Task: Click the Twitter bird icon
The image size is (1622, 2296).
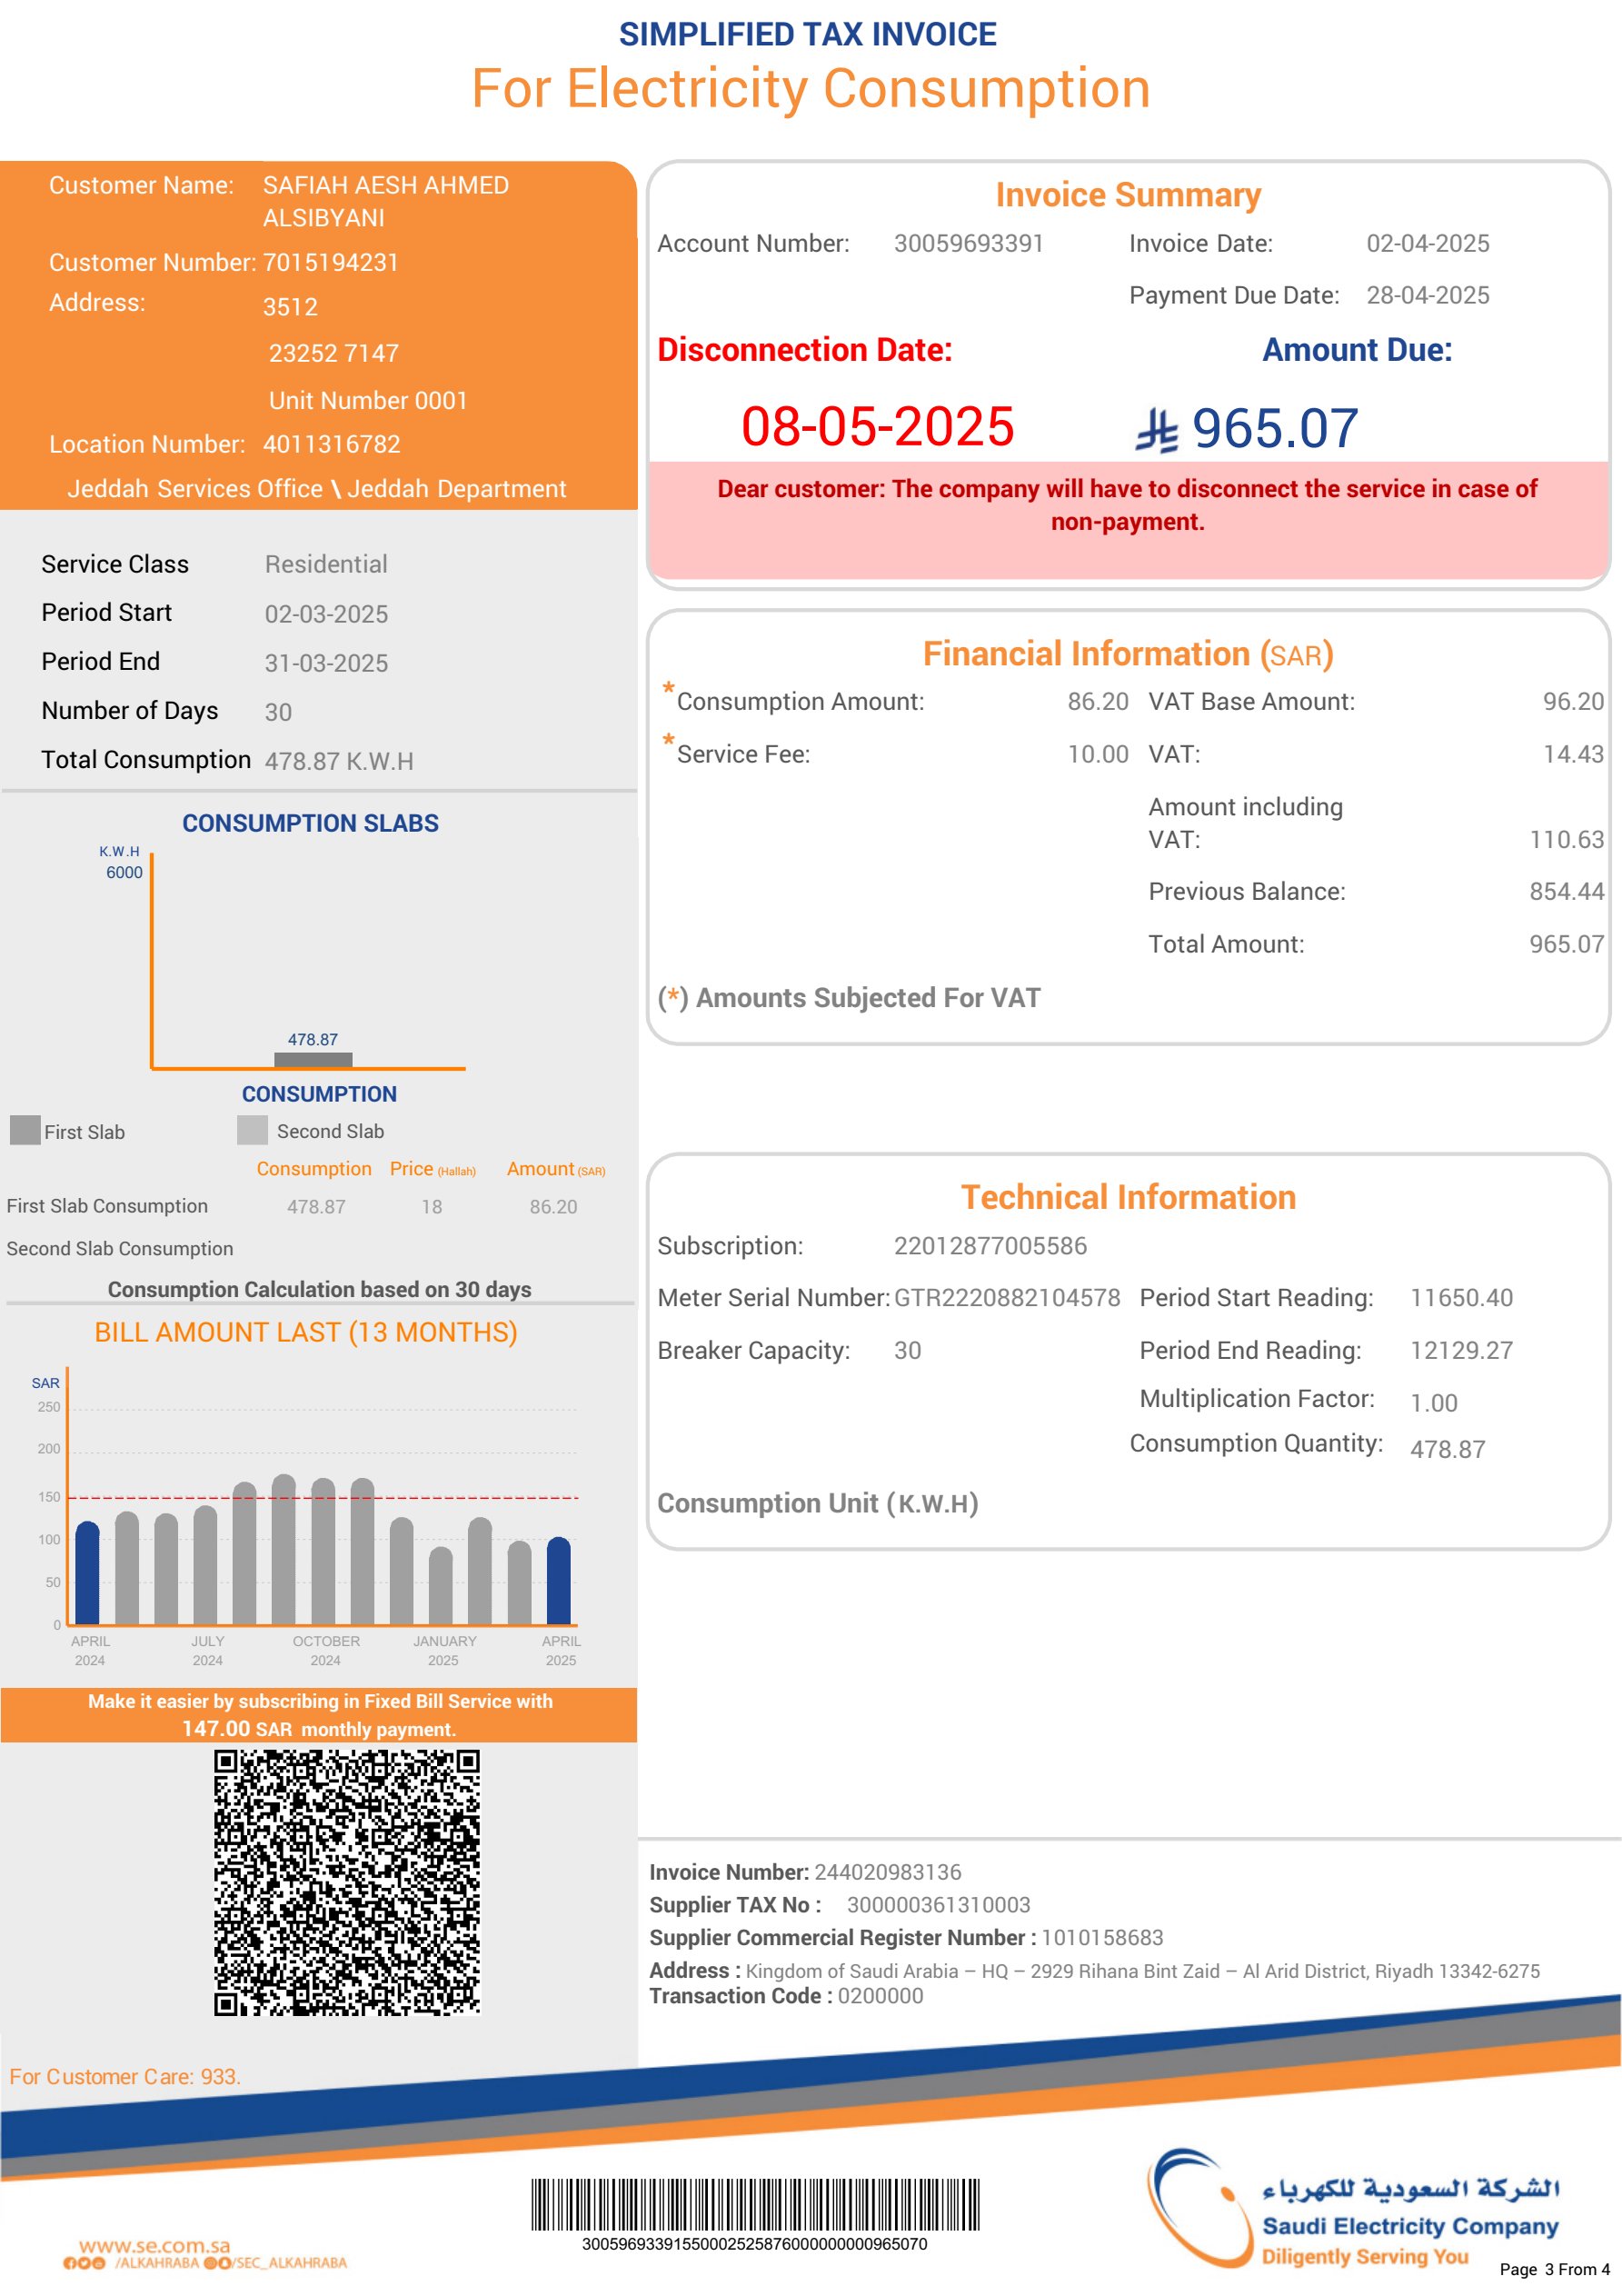Action: click(84, 2264)
